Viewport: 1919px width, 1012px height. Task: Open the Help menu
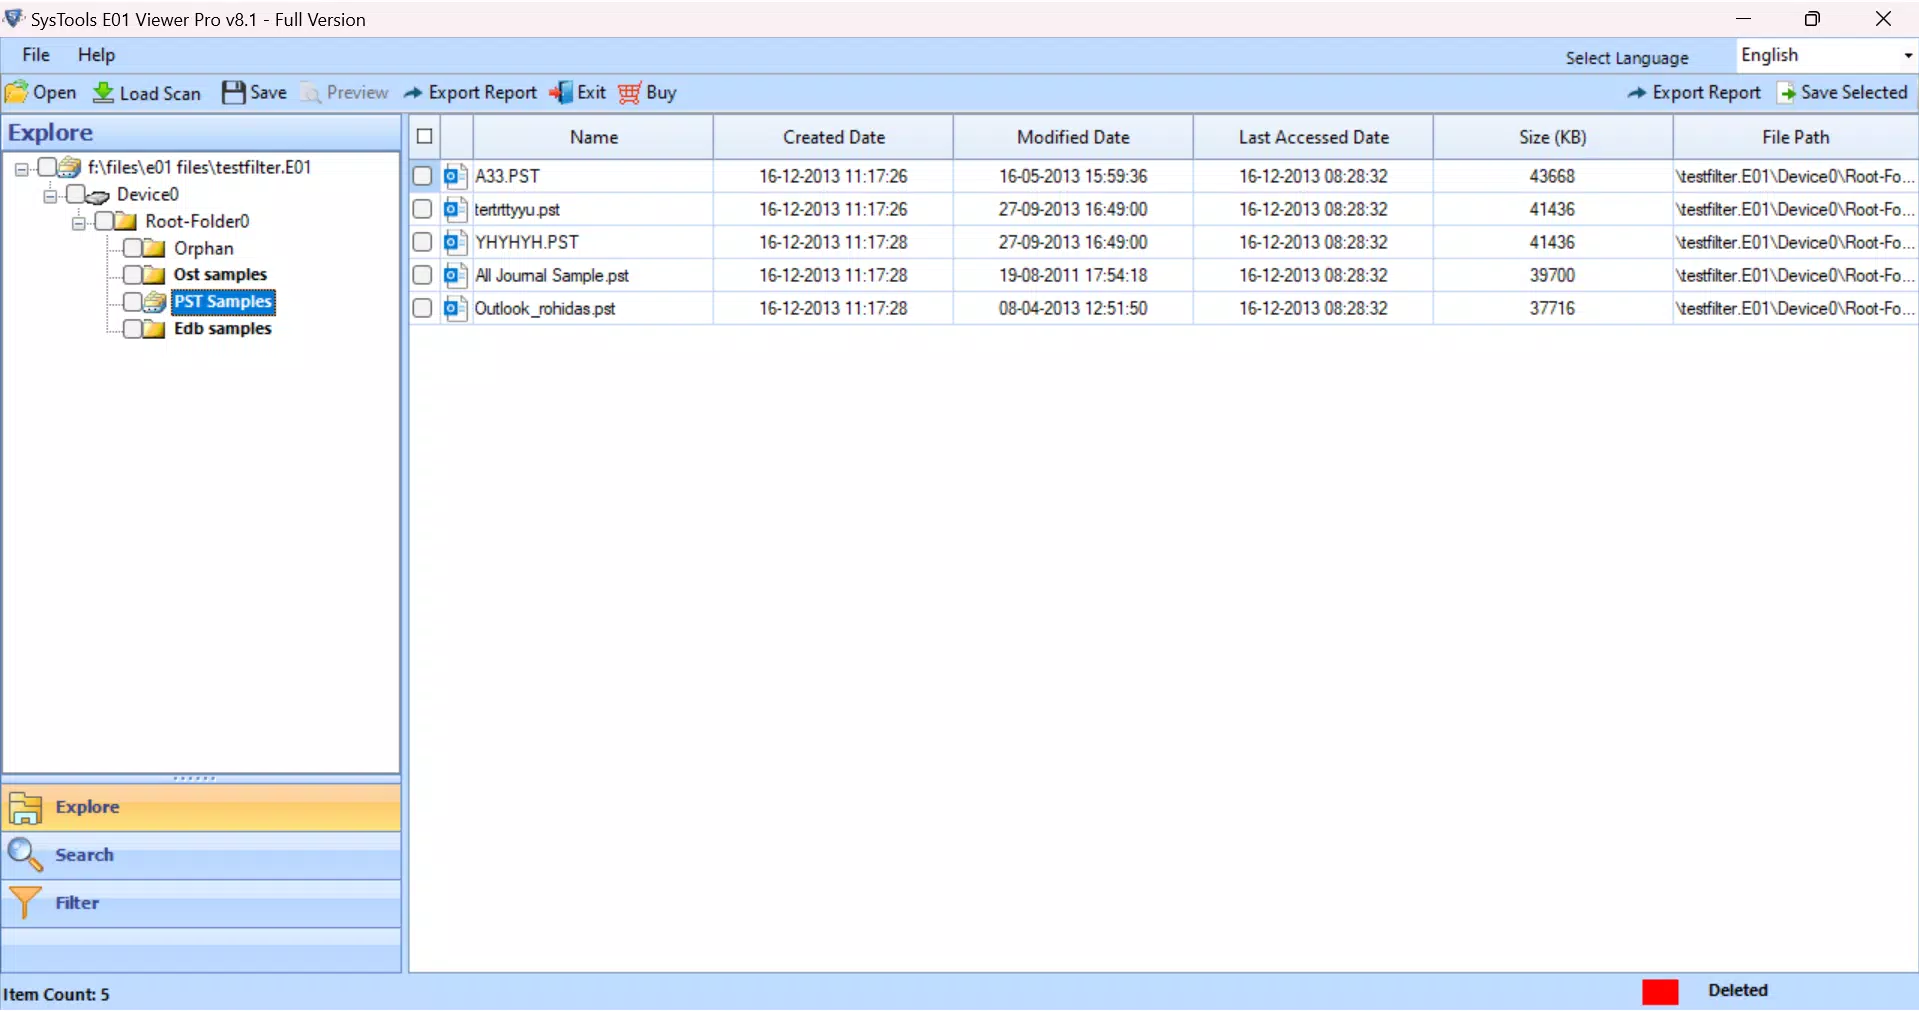point(96,55)
